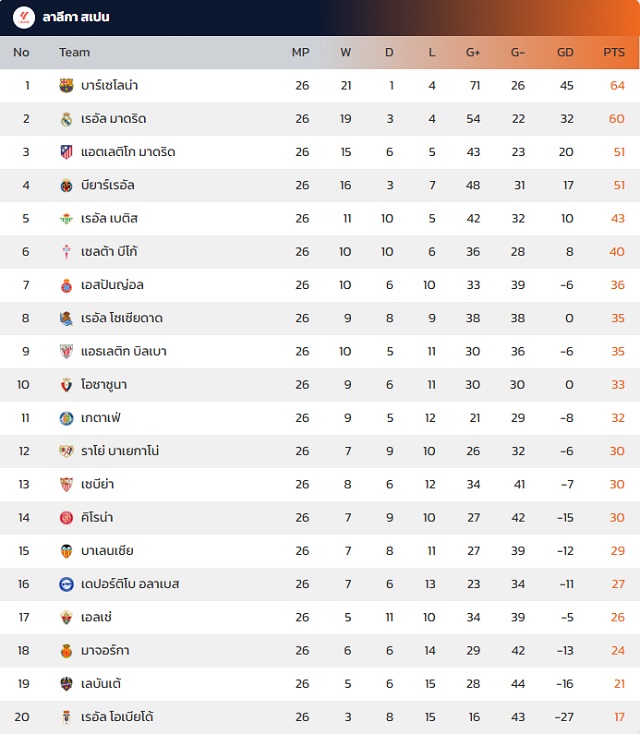Open the เรอัล มาดริด team link
Screen dimensions: 640x734
(x=114, y=119)
